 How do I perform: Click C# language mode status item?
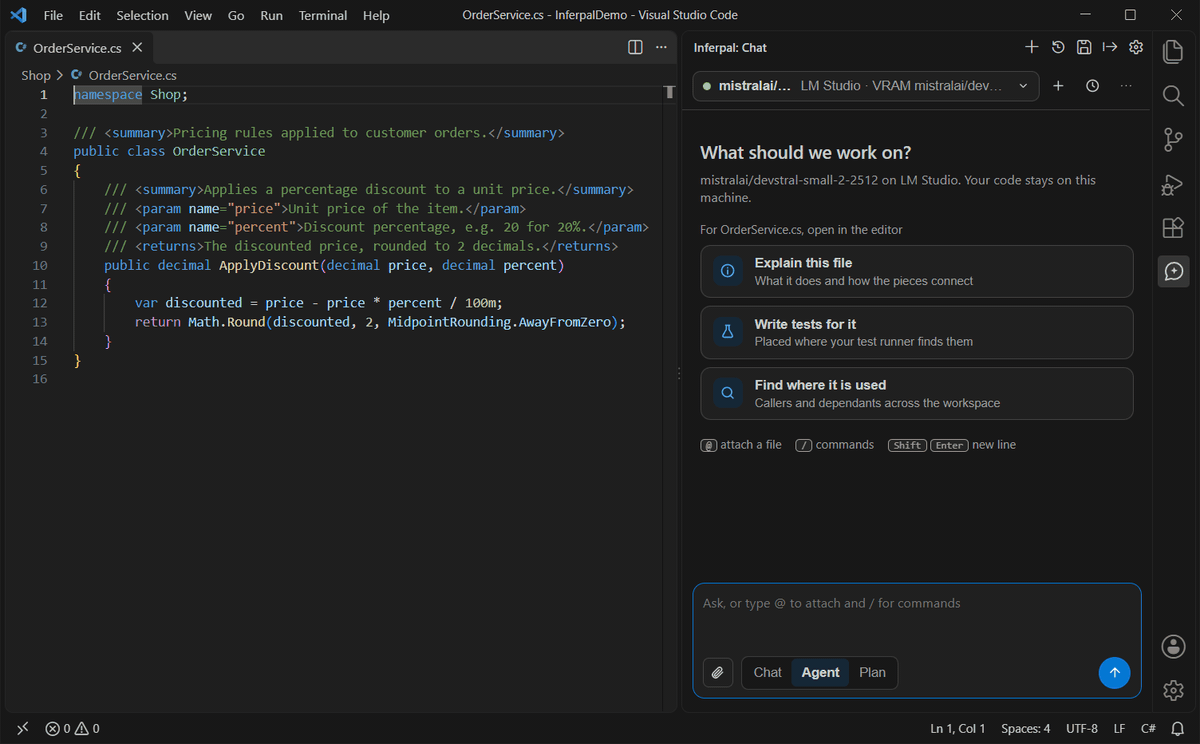pyautogui.click(x=1149, y=728)
